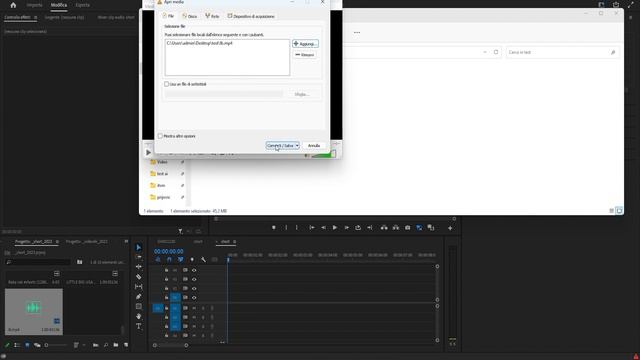Go to Premiere Home screen icon

coord(13,5)
